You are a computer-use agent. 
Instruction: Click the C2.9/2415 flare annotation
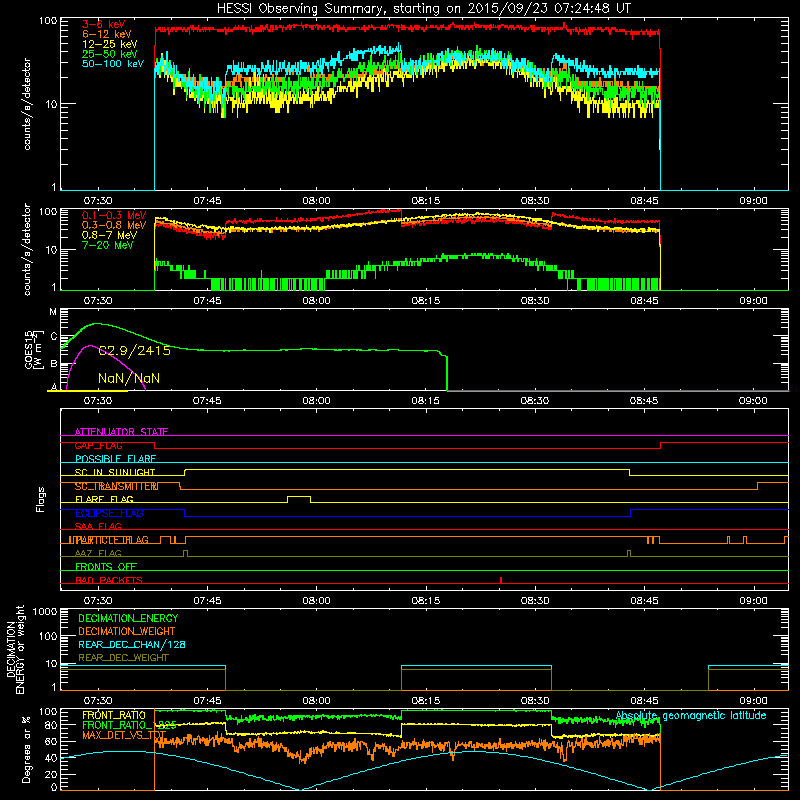click(134, 351)
